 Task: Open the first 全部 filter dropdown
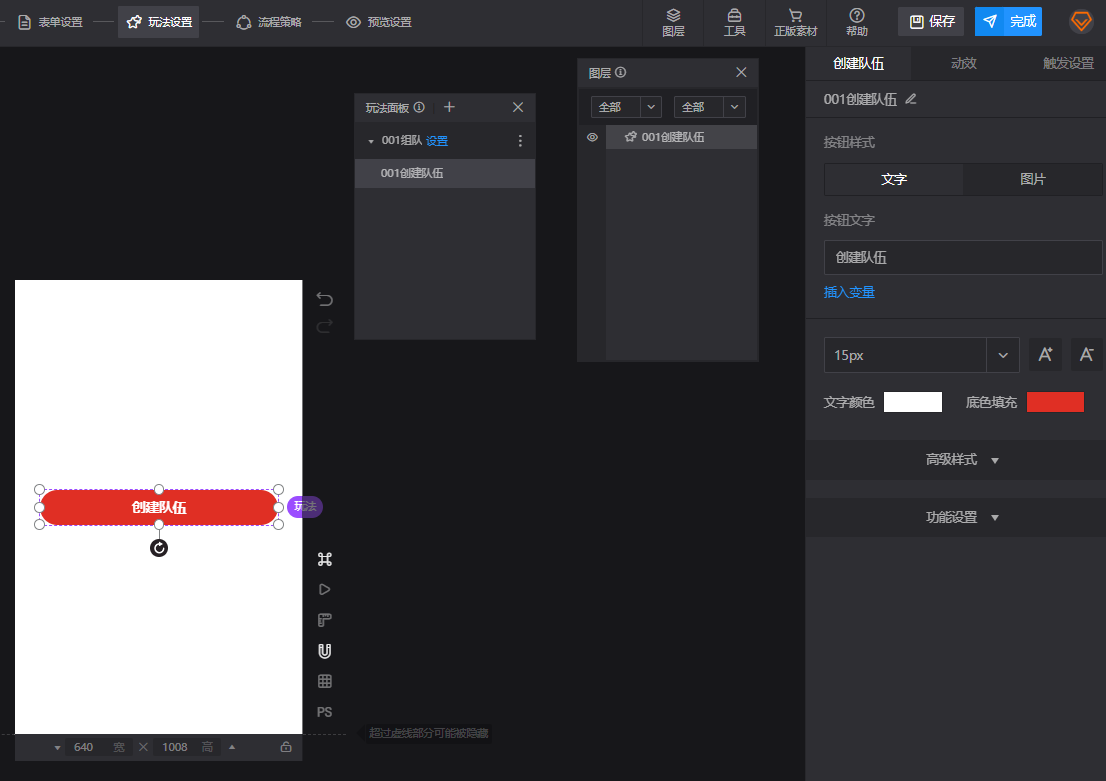tap(626, 107)
